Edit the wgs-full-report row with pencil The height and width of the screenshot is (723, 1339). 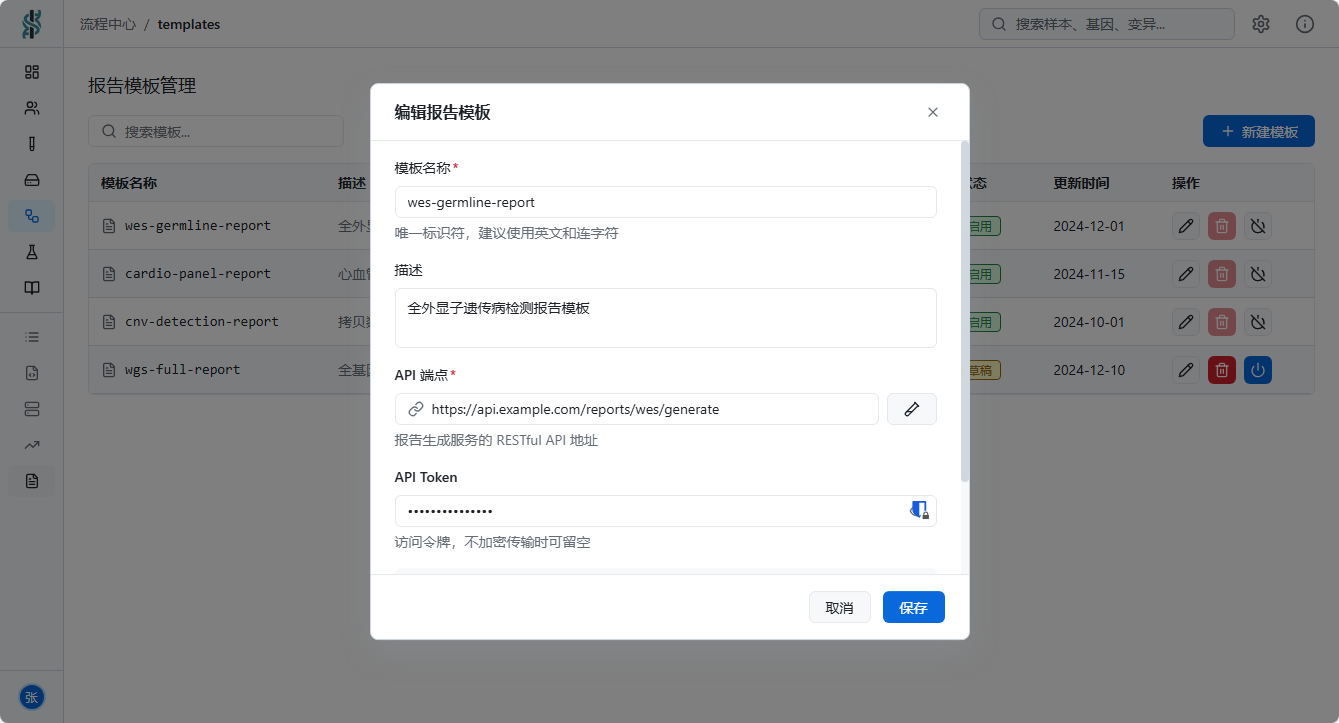point(1186,370)
